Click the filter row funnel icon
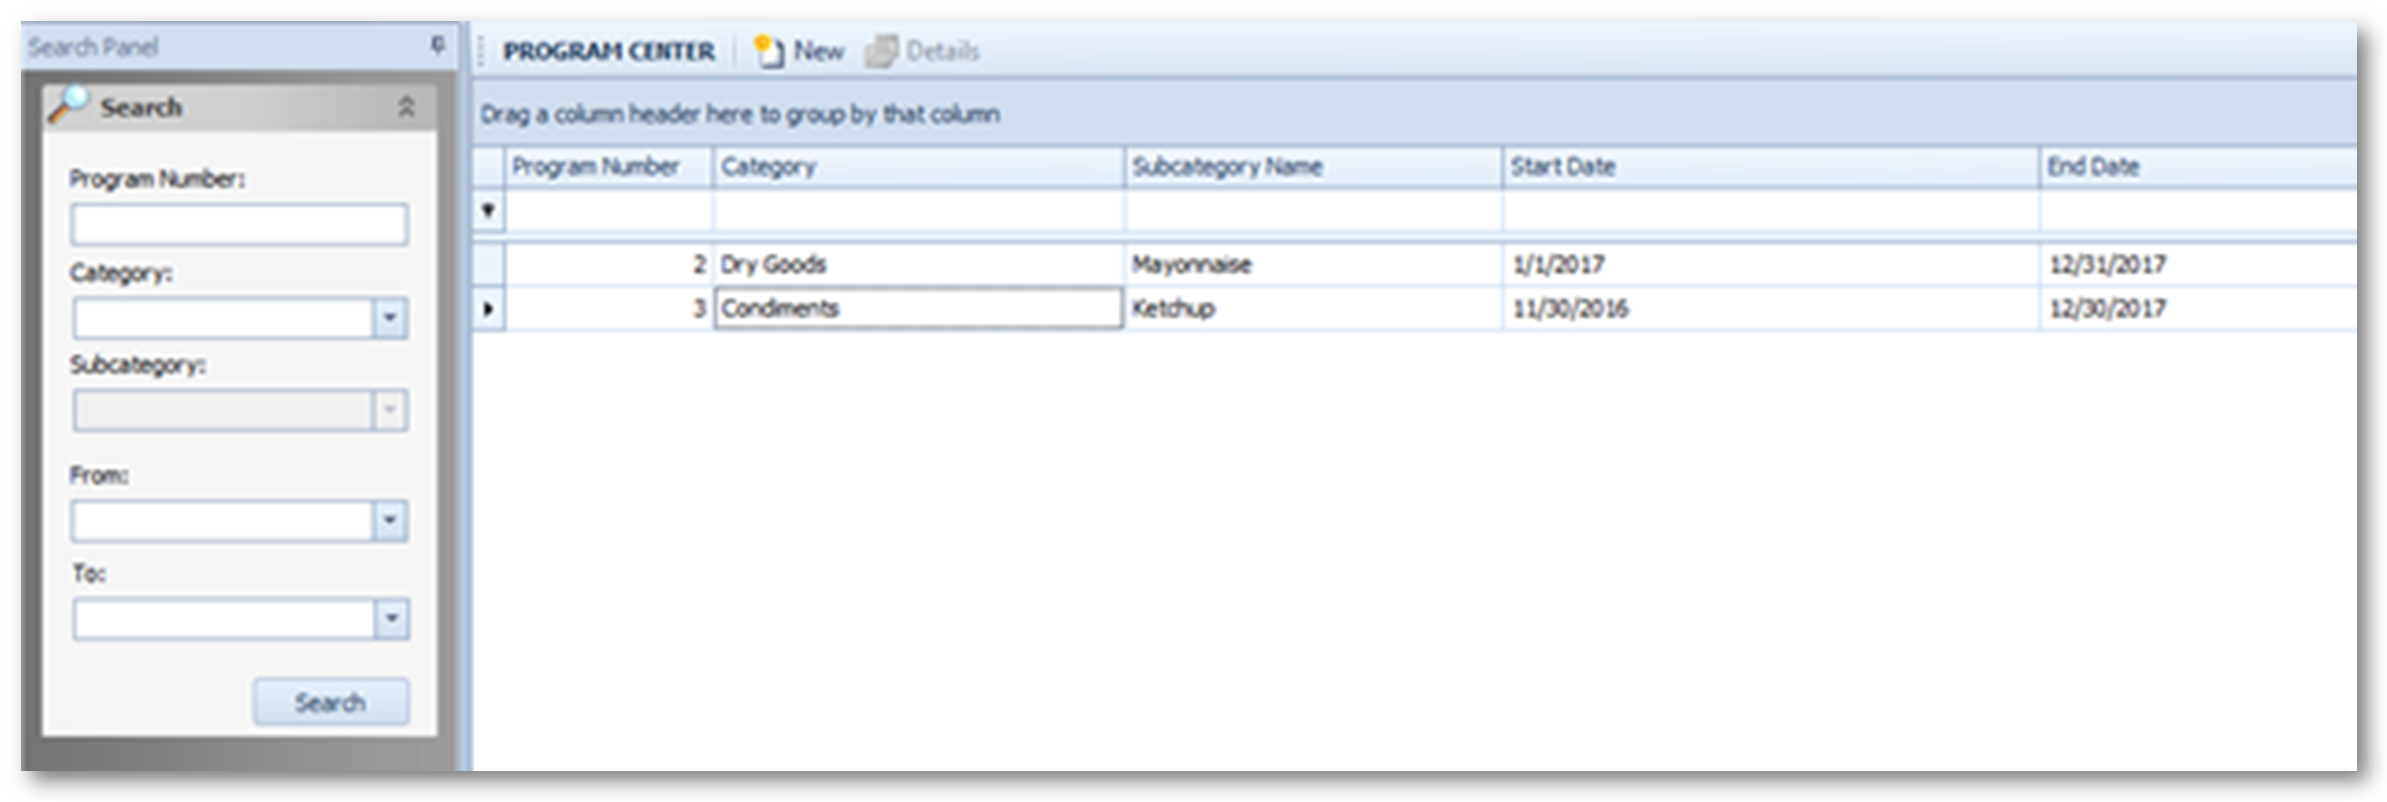Viewport: 2387px width, 802px height. (x=488, y=211)
